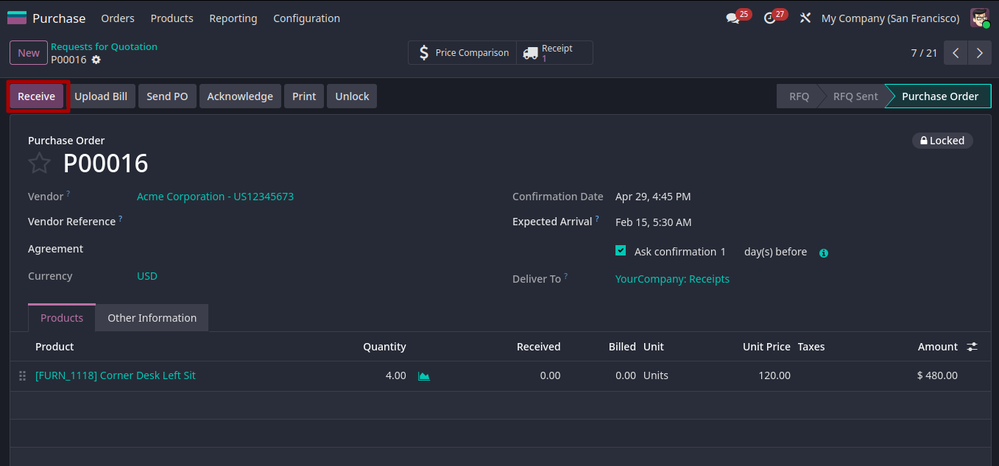The height and width of the screenshot is (466, 999).
Task: Click the Amount value $ 480.00
Action: coord(937,376)
